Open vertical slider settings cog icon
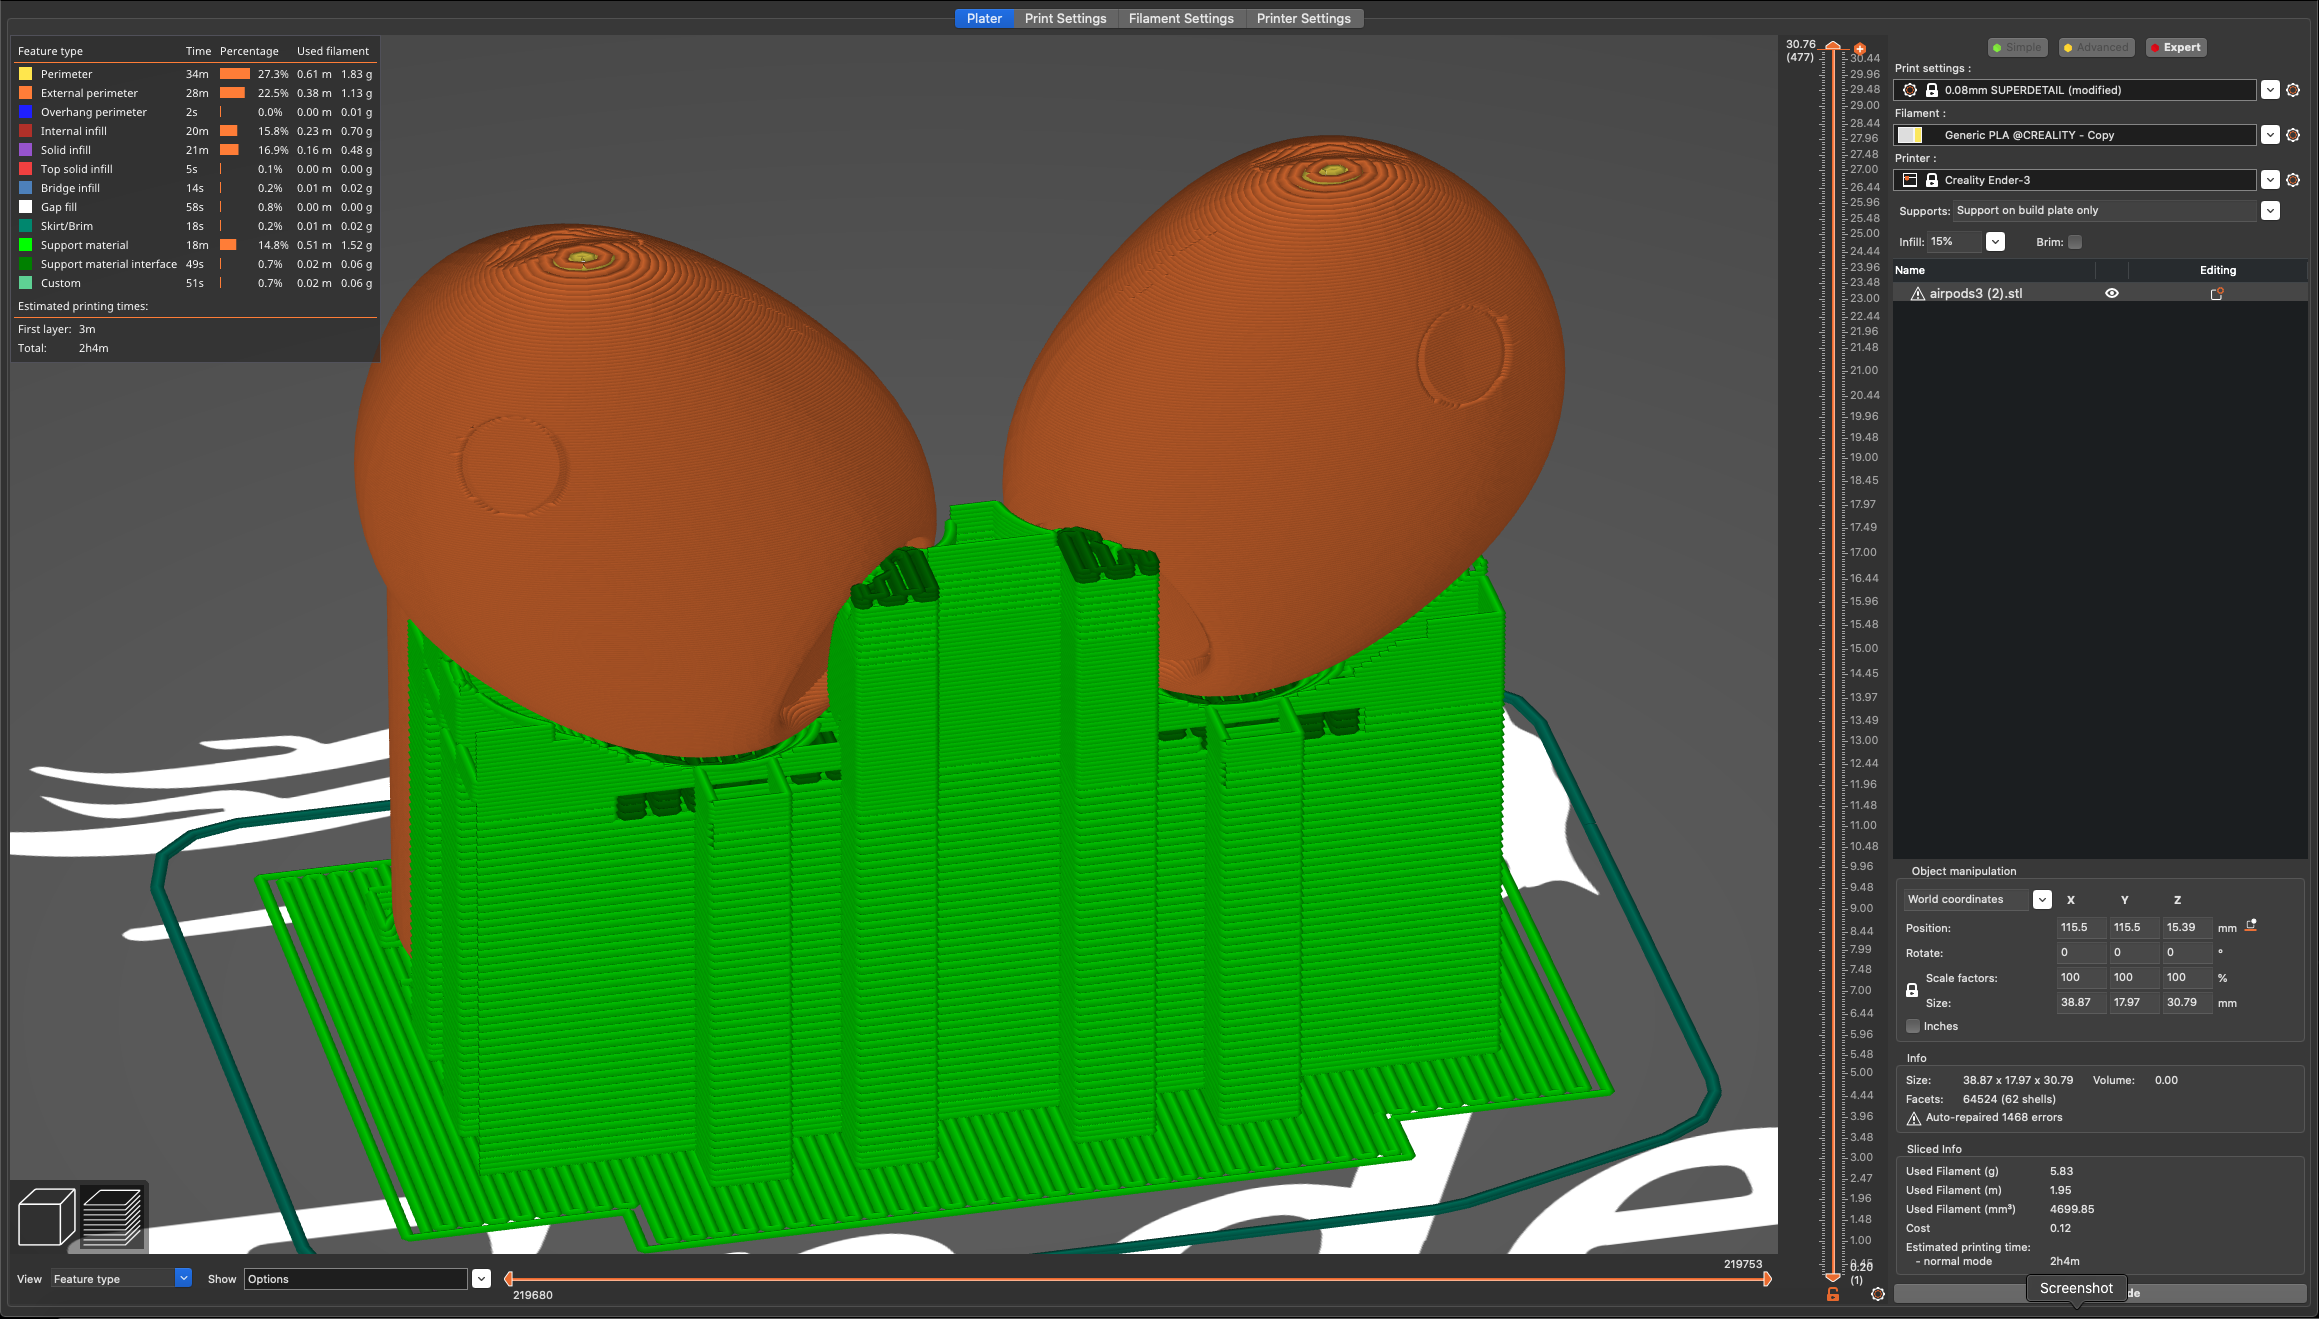 [1878, 1294]
